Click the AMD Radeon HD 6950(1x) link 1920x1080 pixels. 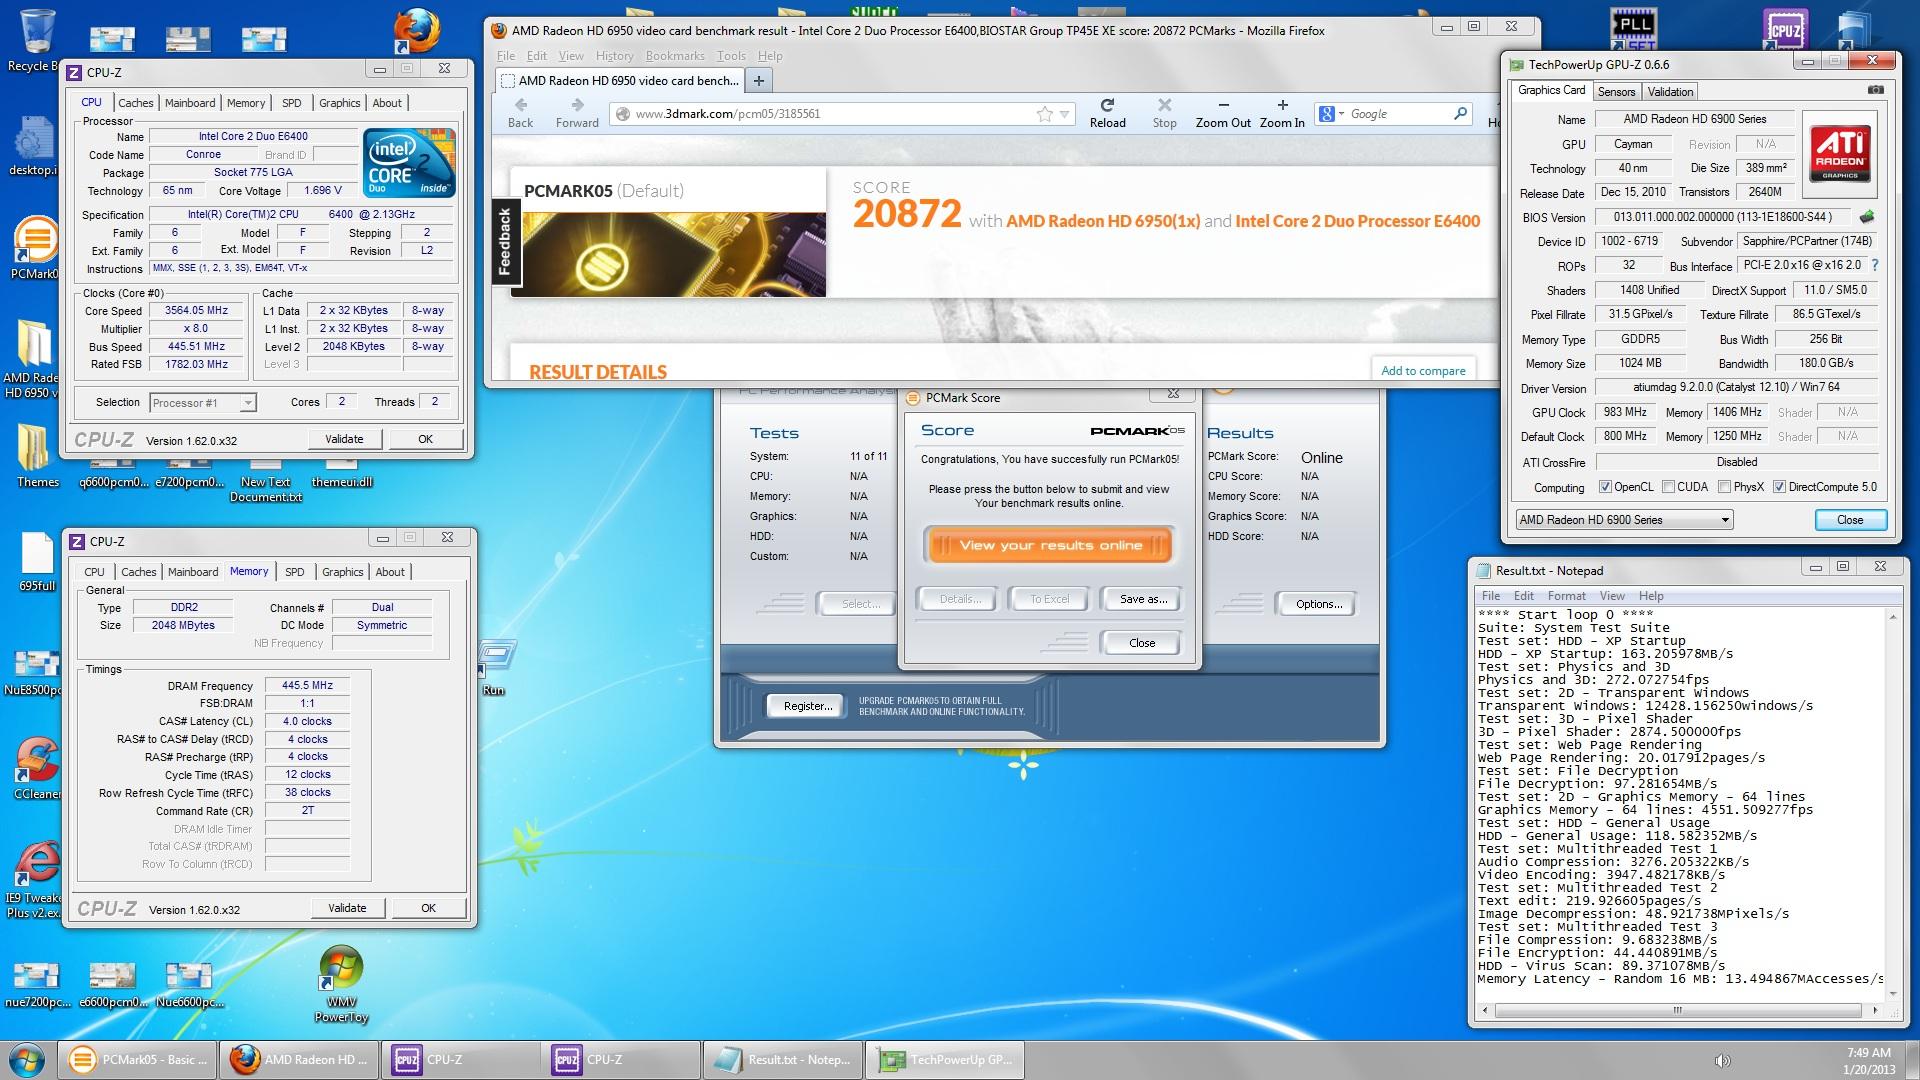1103,221
